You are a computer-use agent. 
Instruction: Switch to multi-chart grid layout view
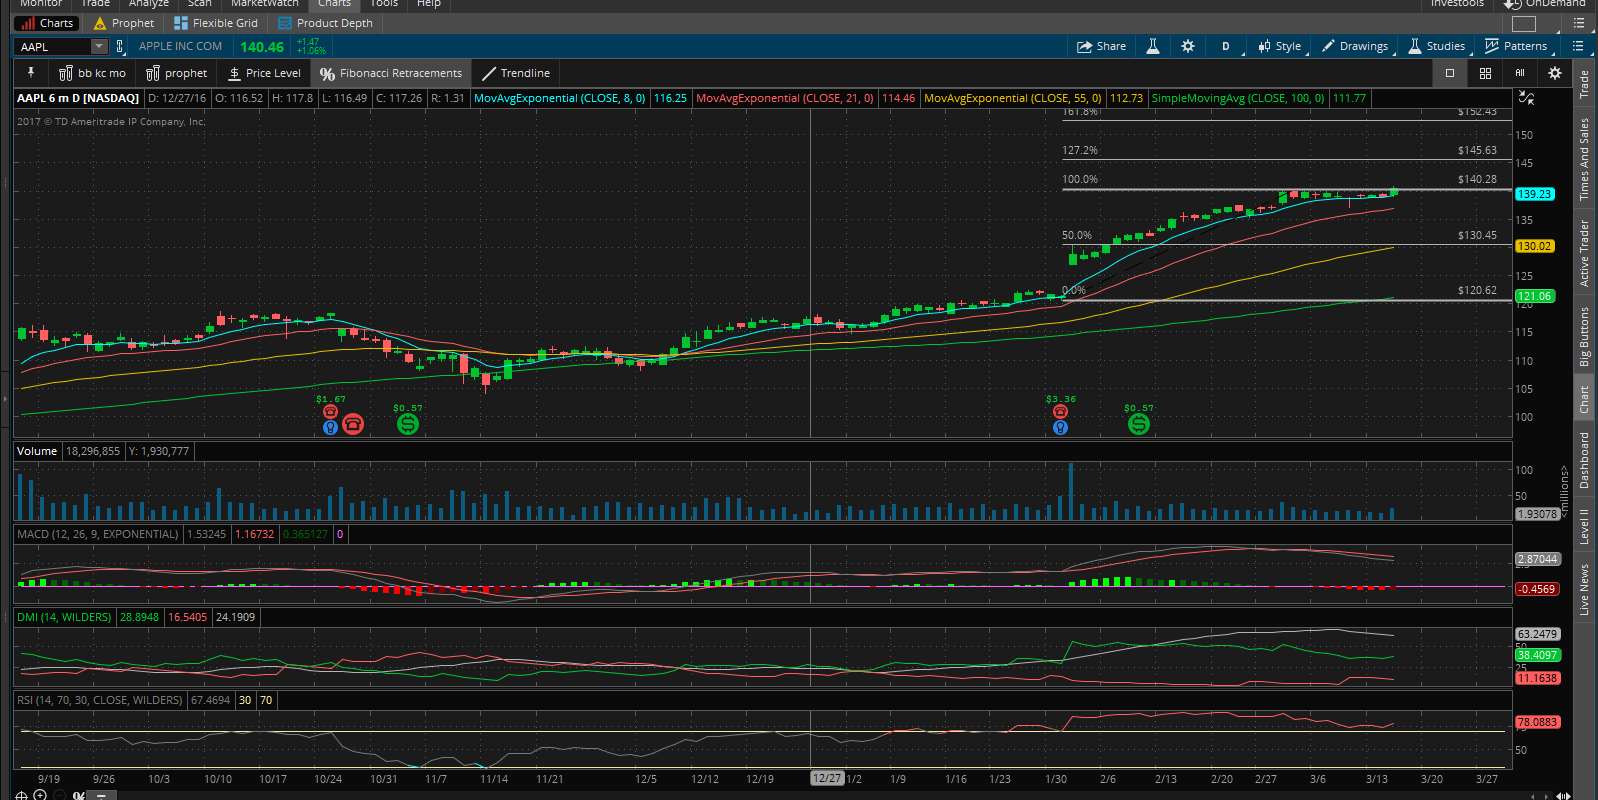[x=1485, y=73]
